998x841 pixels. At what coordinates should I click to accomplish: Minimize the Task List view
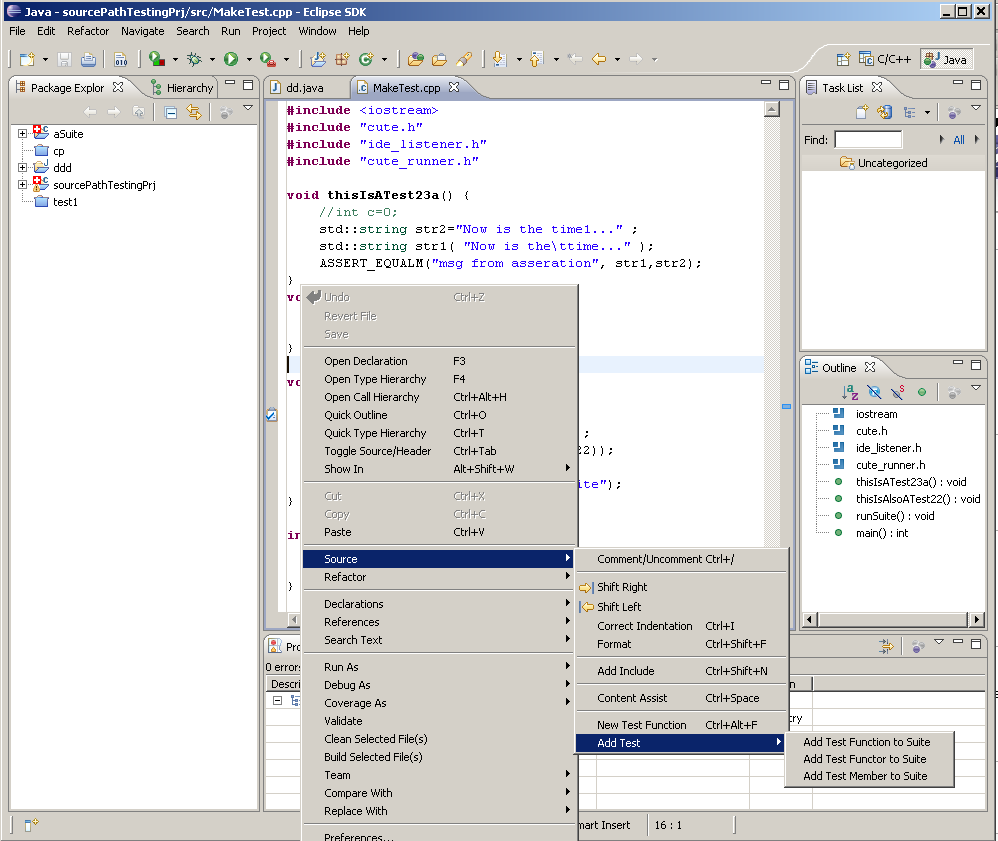[x=958, y=83]
